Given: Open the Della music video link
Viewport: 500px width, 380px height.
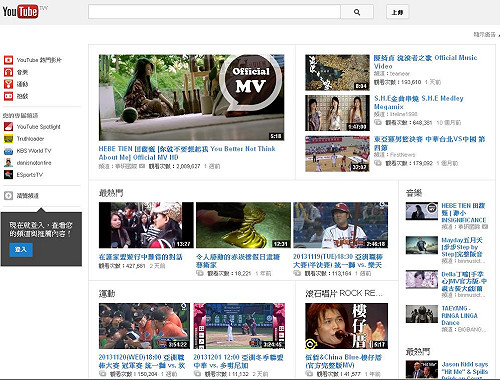Looking at the screenshot, I should pos(464,281).
